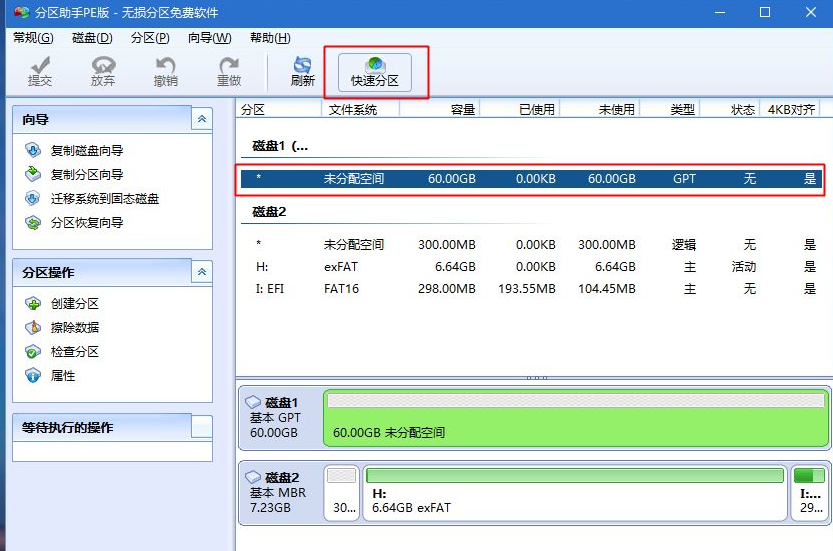The width and height of the screenshot is (833, 551).
Task: Open the 帮助(H) menu
Action: pyautogui.click(x=270, y=38)
